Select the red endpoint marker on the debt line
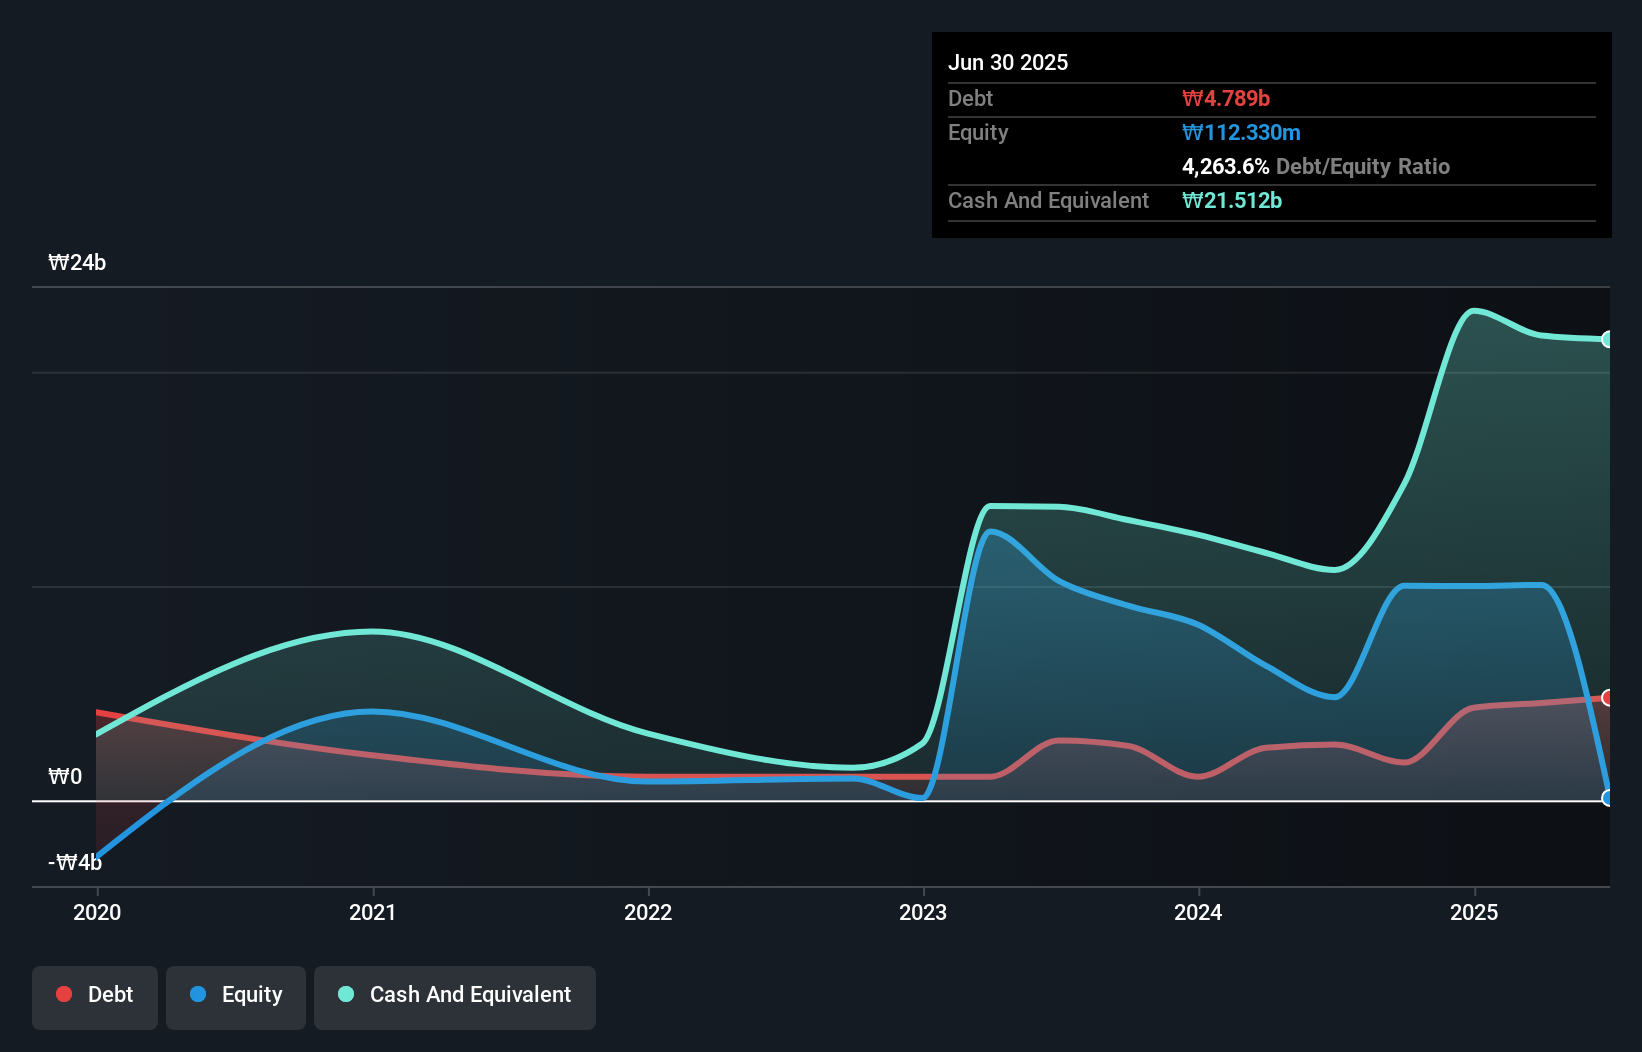1642x1052 pixels. [1608, 698]
